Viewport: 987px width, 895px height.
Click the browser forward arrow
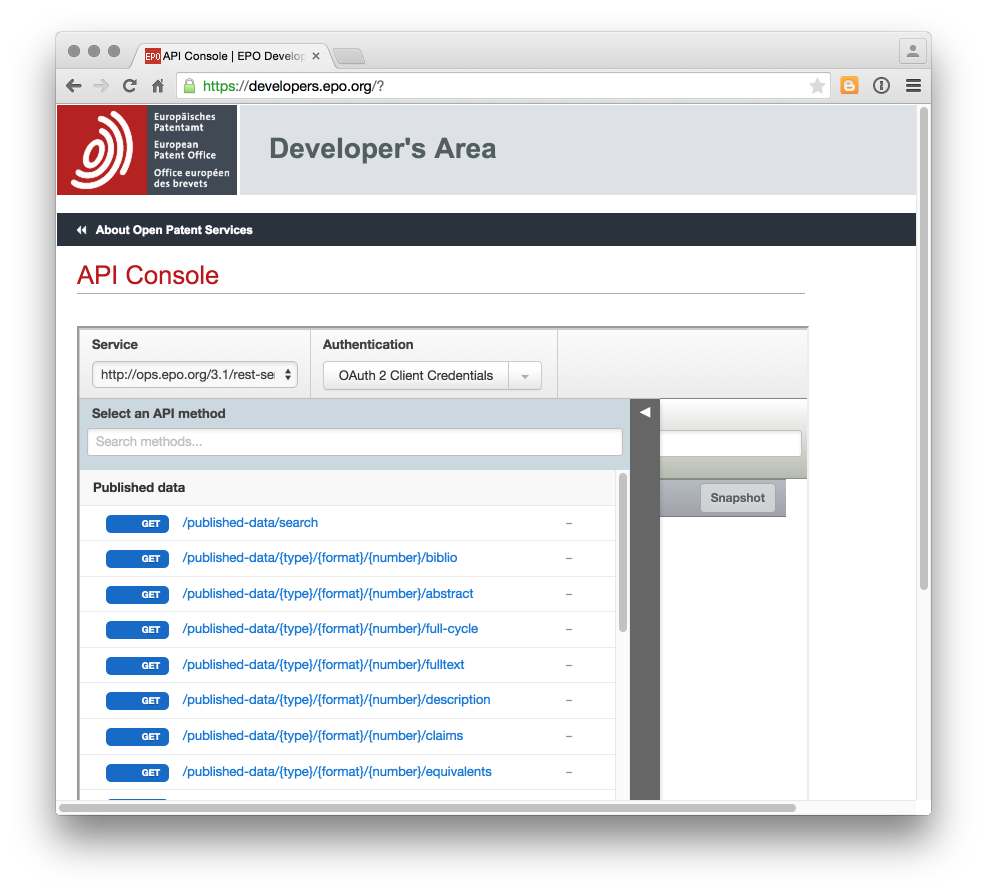pyautogui.click(x=101, y=86)
